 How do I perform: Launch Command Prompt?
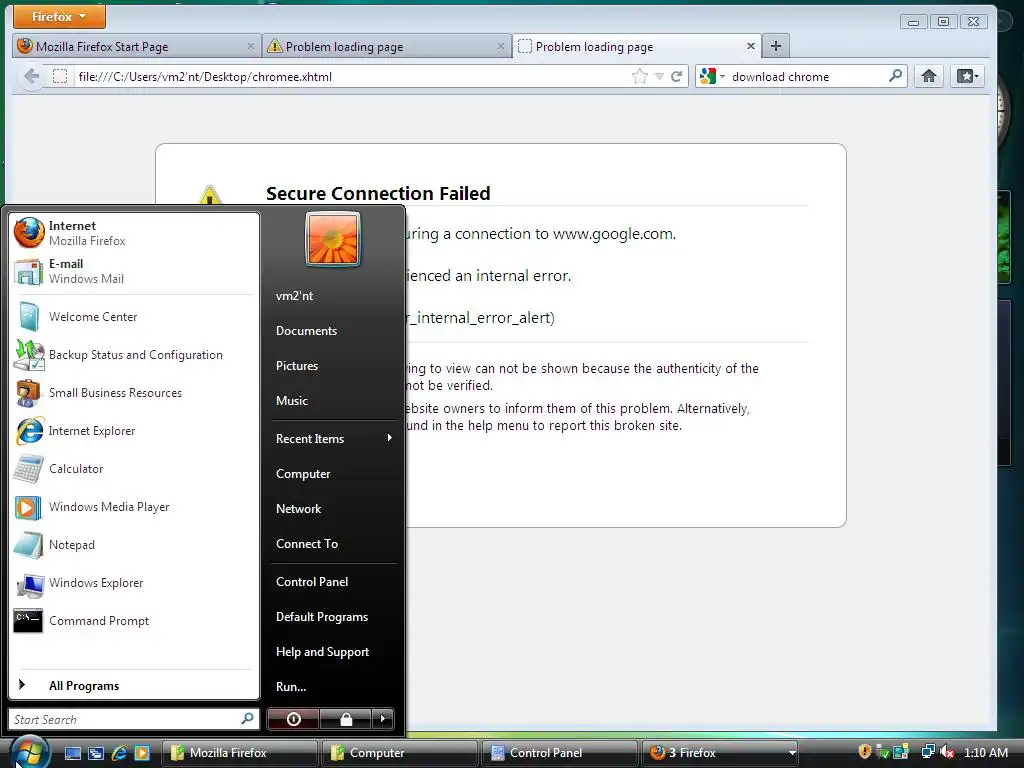[x=134, y=620]
